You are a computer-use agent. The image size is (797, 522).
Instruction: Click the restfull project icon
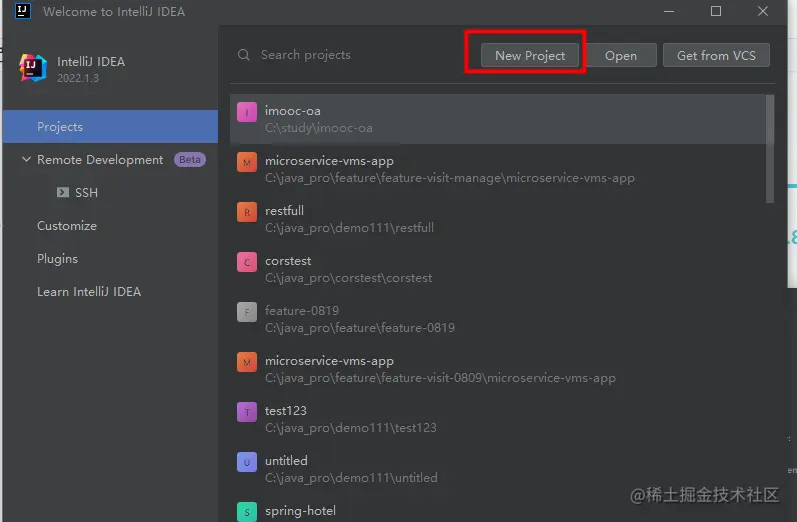(247, 212)
